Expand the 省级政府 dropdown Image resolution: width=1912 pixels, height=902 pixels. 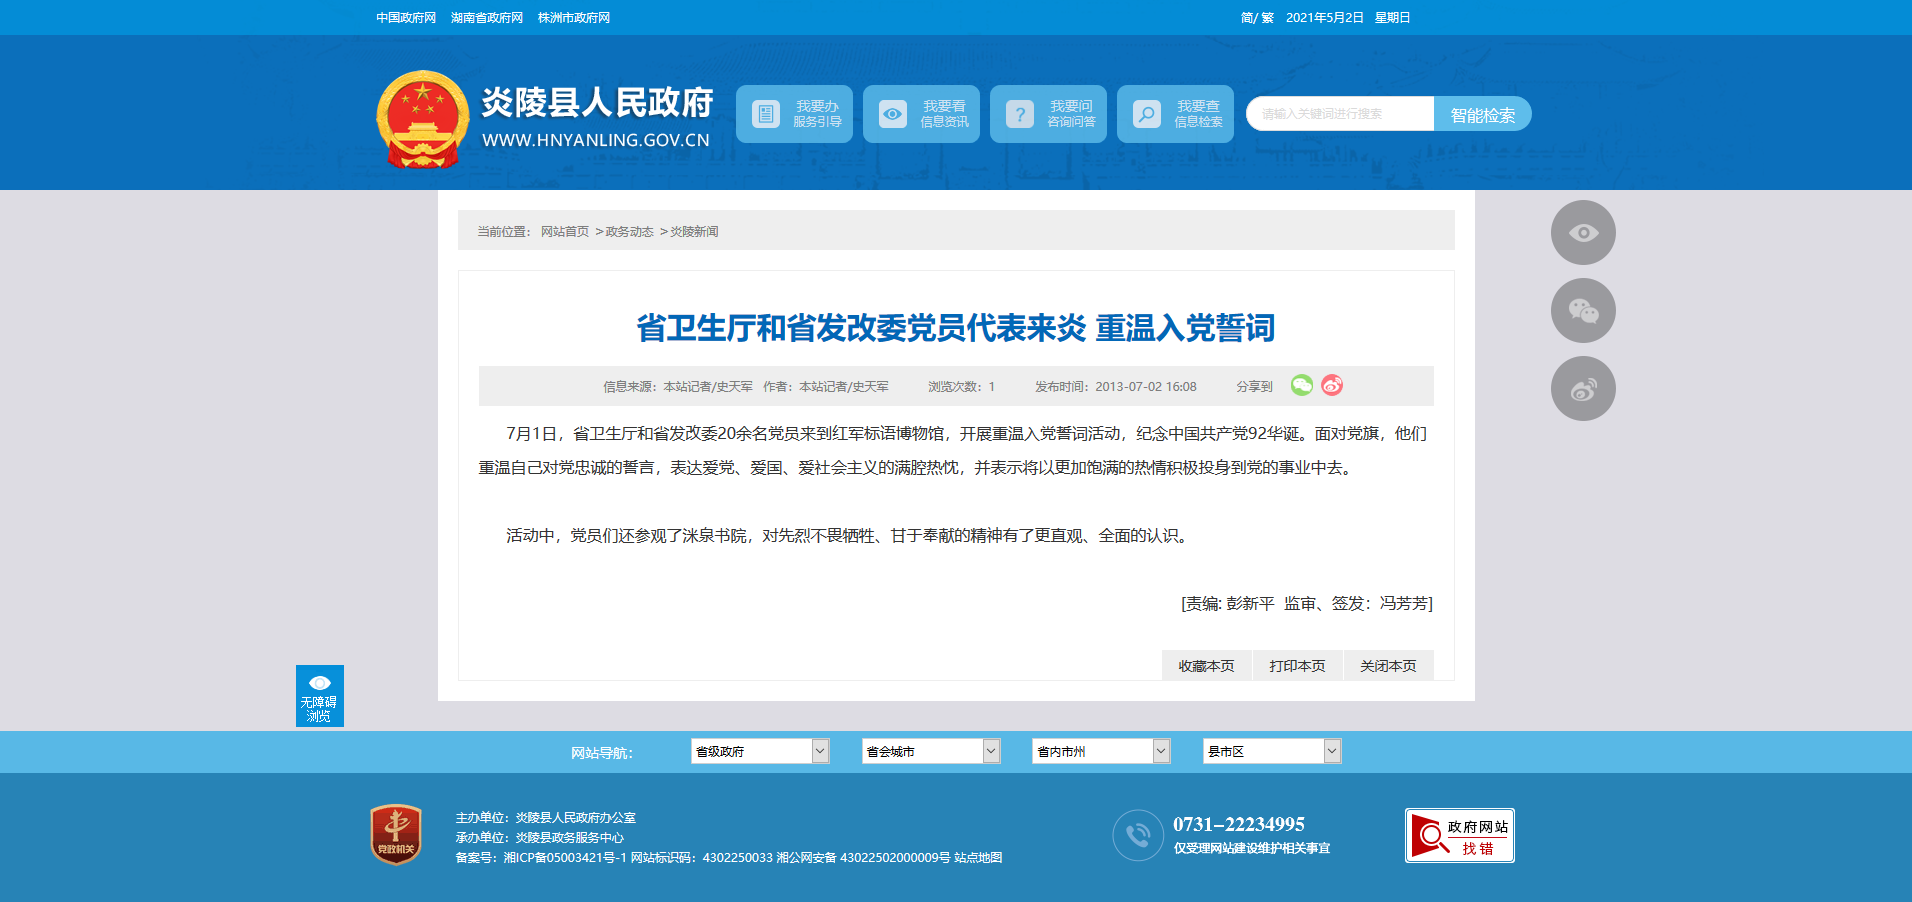coord(760,751)
